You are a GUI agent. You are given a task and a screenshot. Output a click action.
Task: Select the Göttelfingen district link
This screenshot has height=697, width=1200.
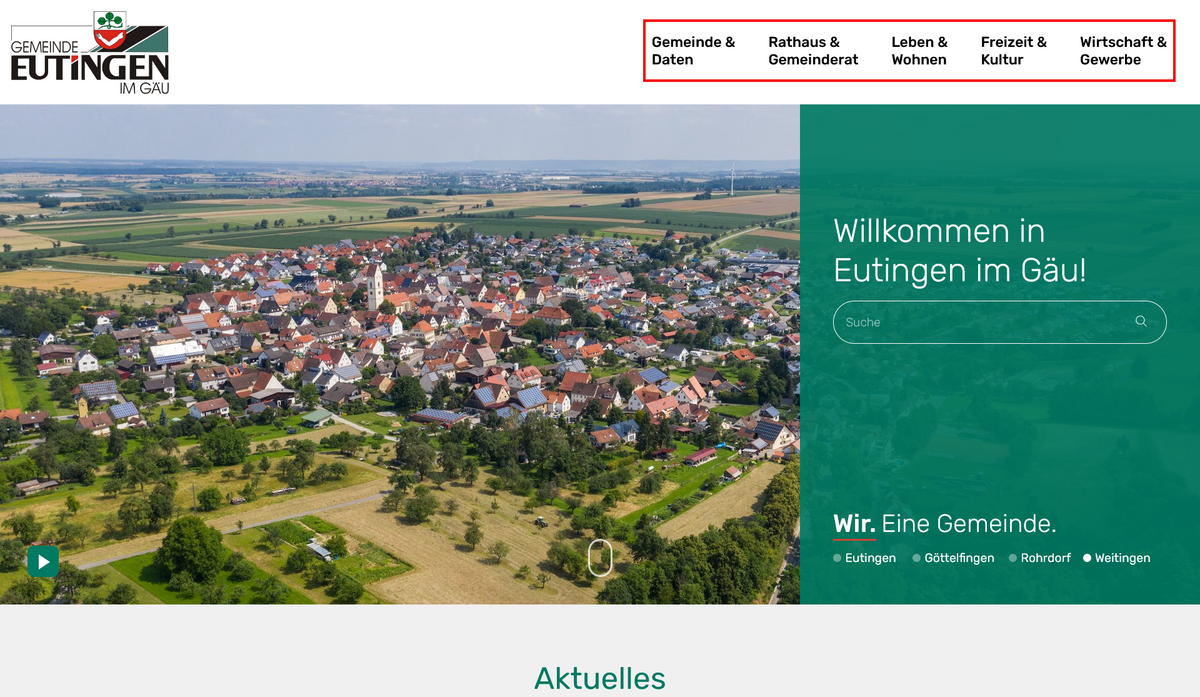click(x=953, y=558)
